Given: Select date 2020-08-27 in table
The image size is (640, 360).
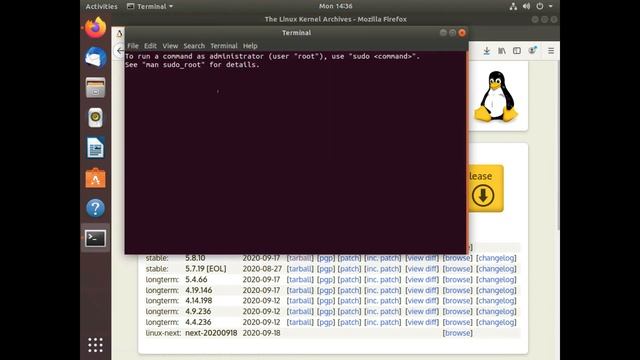Looking at the screenshot, I should click(262, 269).
